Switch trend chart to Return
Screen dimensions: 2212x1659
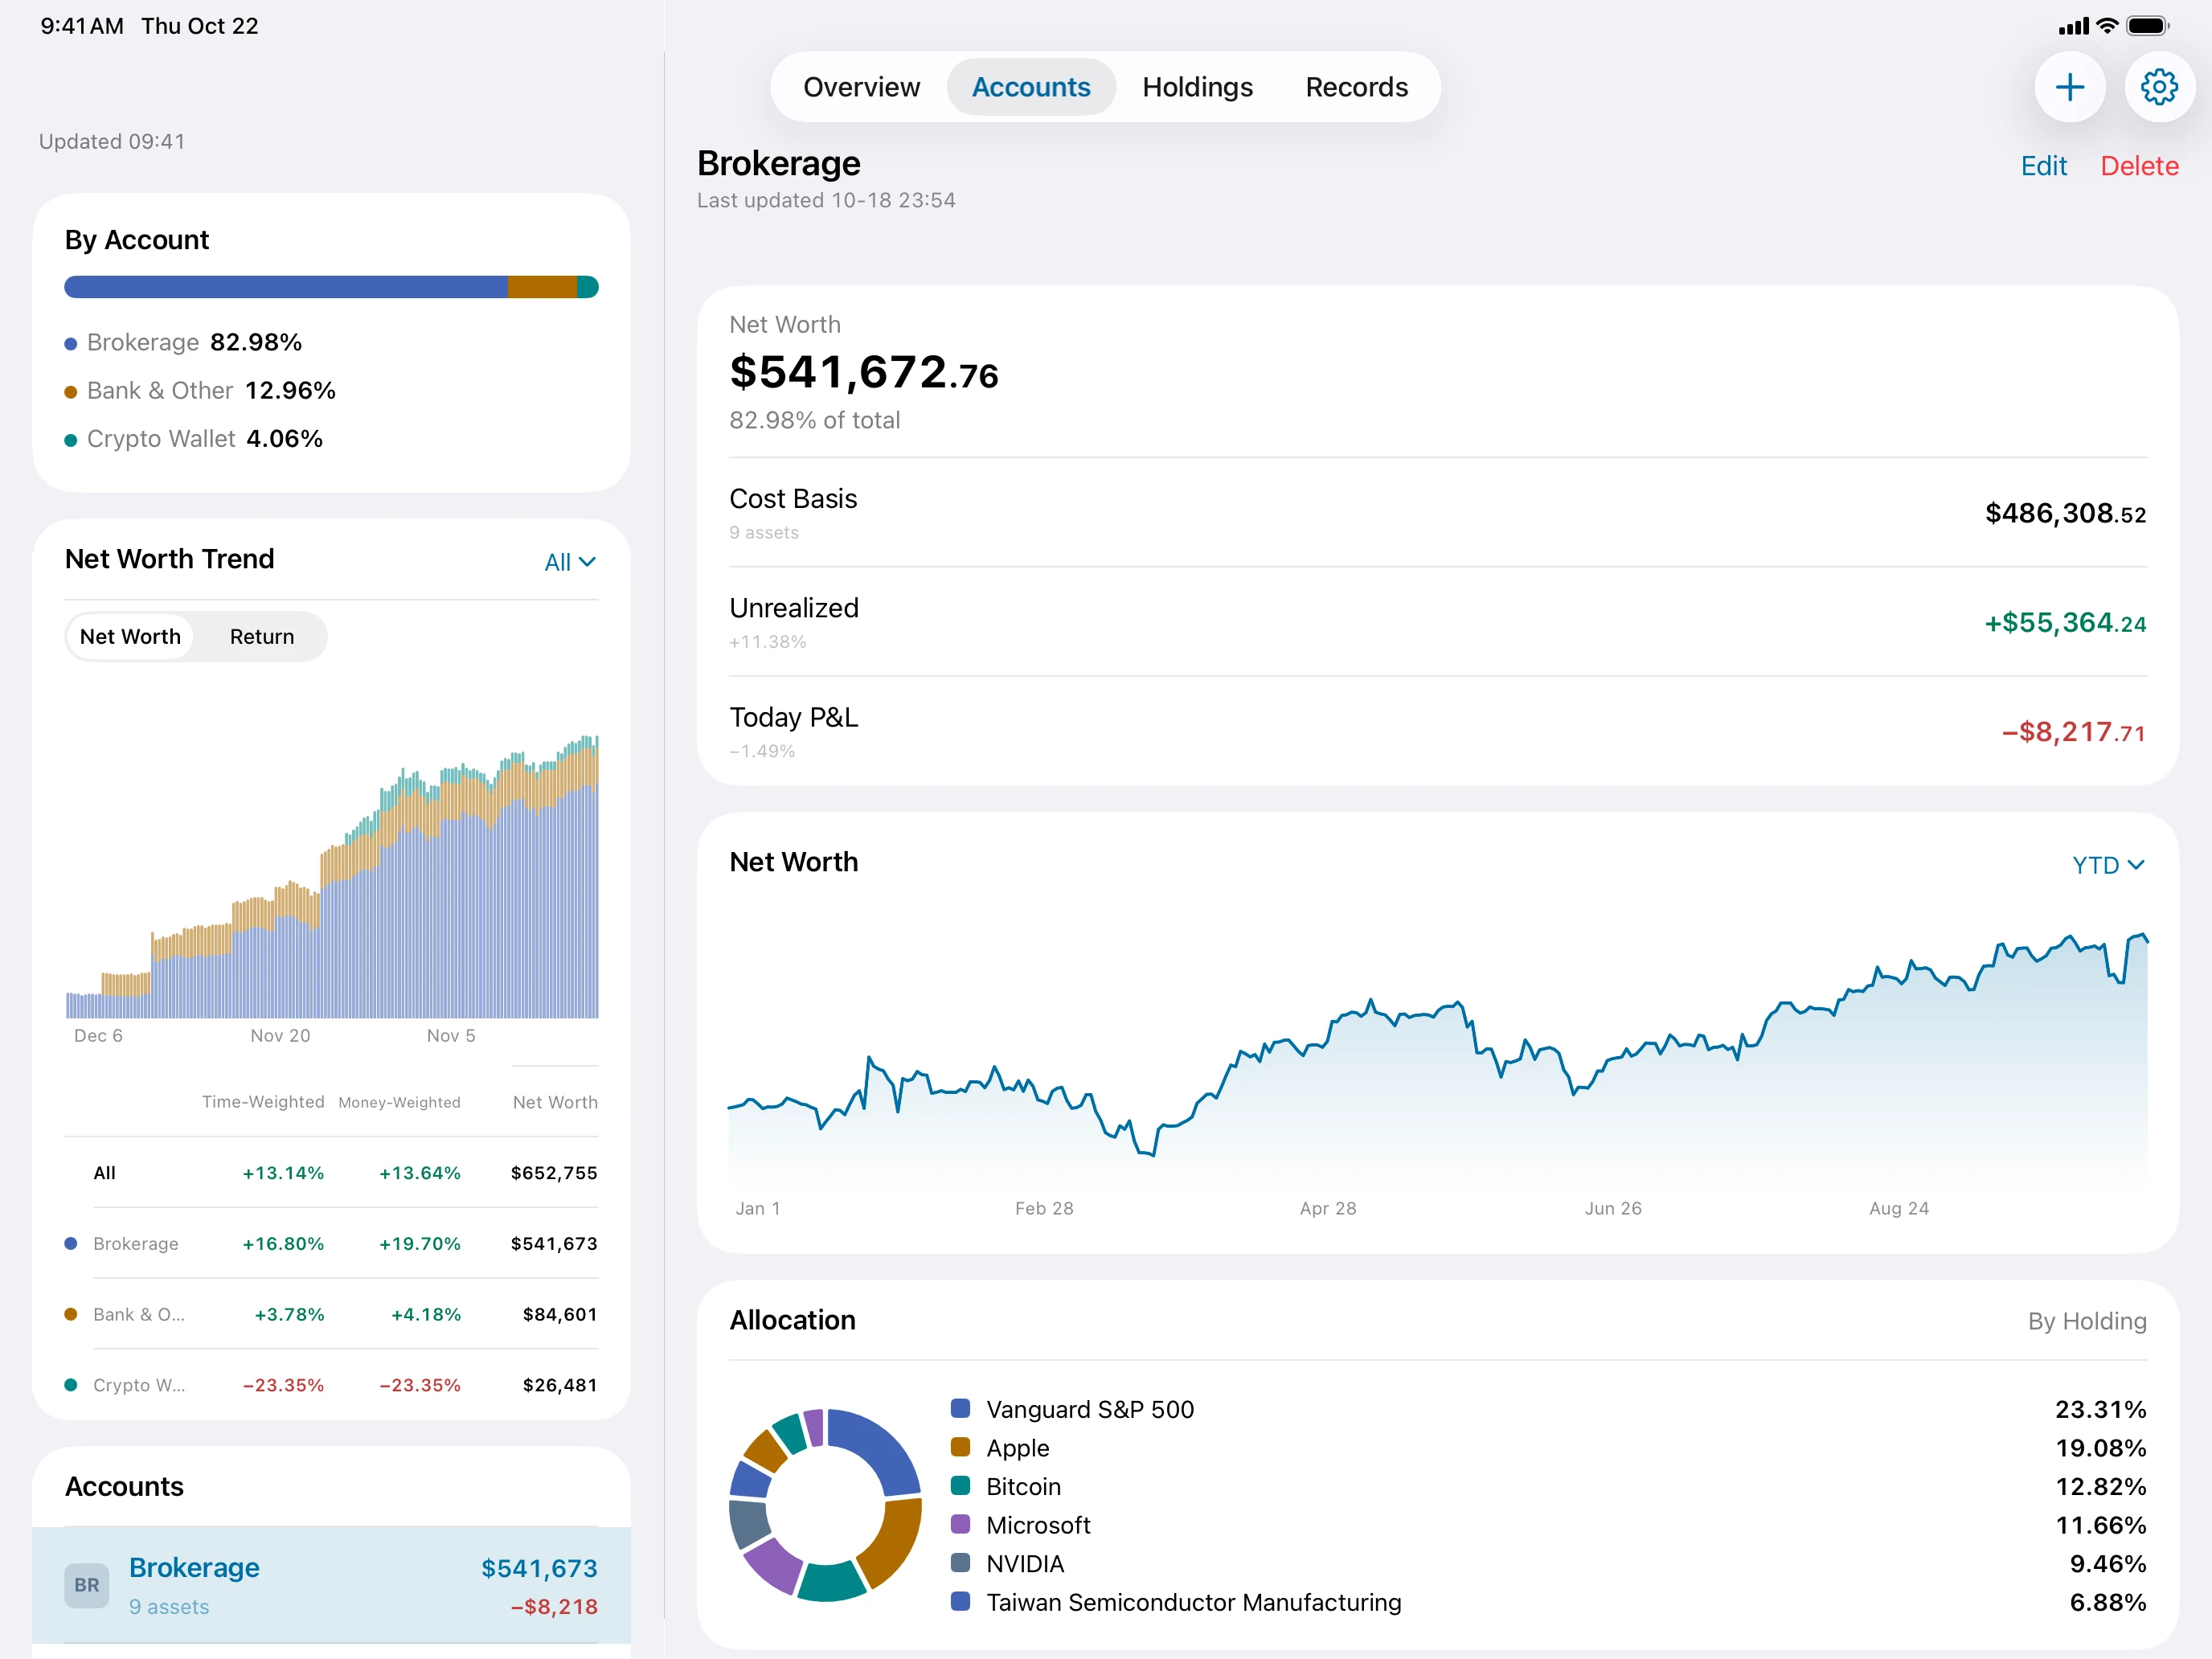click(262, 637)
